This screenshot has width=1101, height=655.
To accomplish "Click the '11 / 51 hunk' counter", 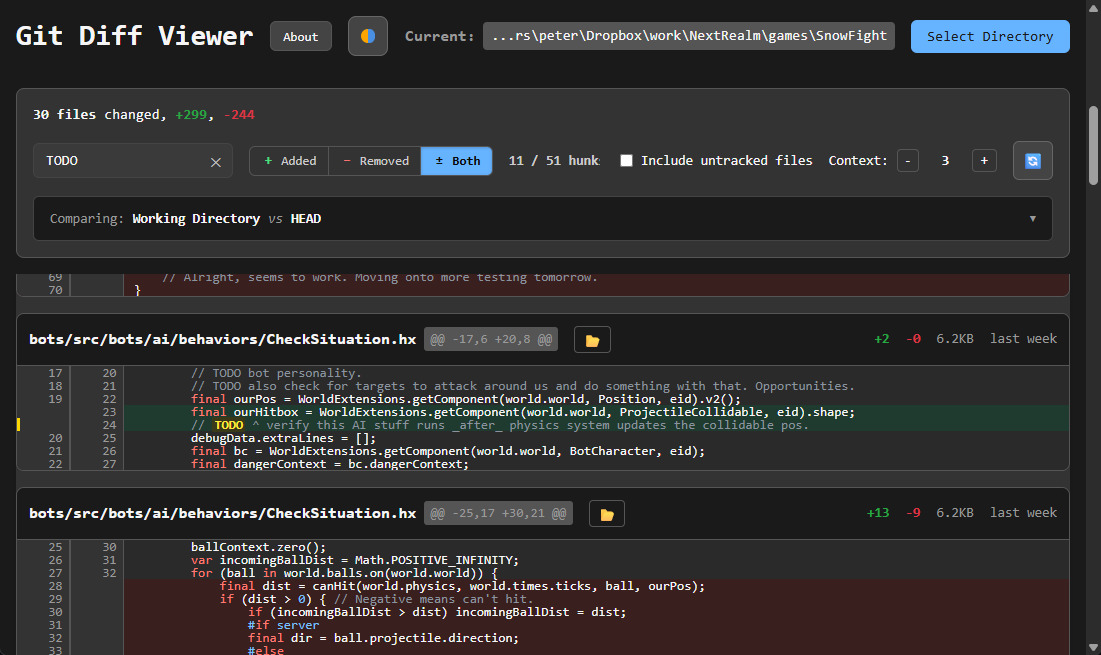I will coord(554,161).
